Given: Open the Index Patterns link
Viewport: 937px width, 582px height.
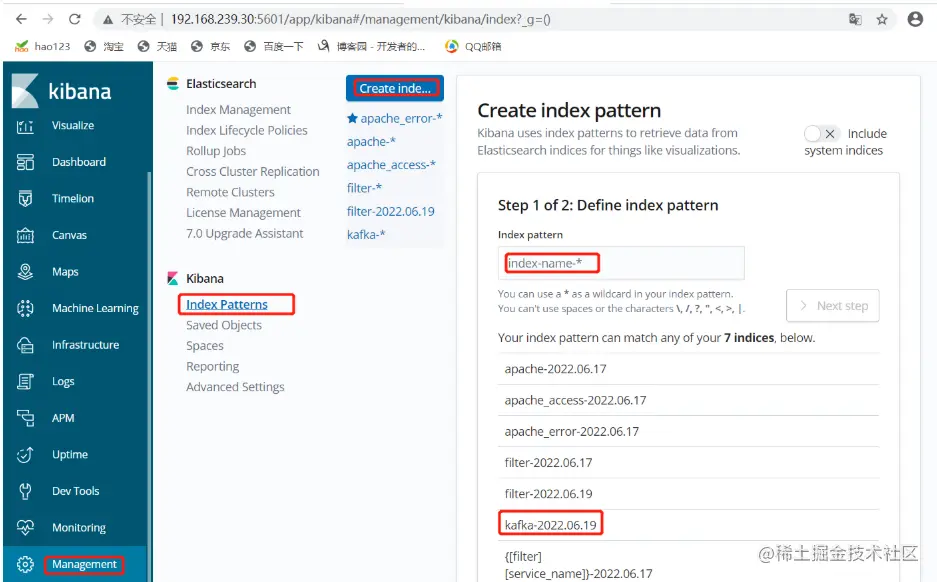Looking at the screenshot, I should tap(227, 305).
